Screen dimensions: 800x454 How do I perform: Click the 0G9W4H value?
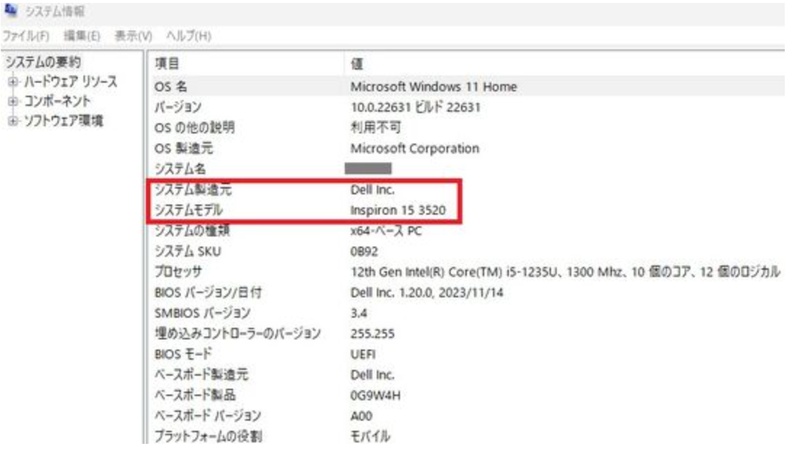coord(375,395)
